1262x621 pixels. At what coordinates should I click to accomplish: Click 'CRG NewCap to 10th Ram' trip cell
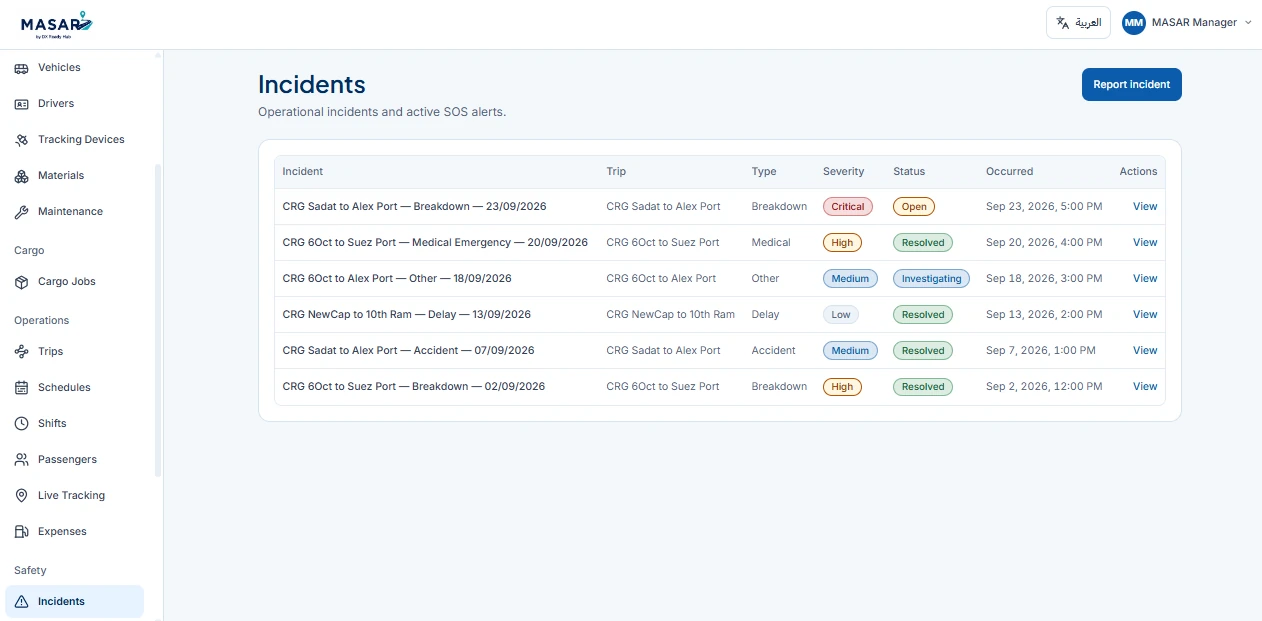670,315
